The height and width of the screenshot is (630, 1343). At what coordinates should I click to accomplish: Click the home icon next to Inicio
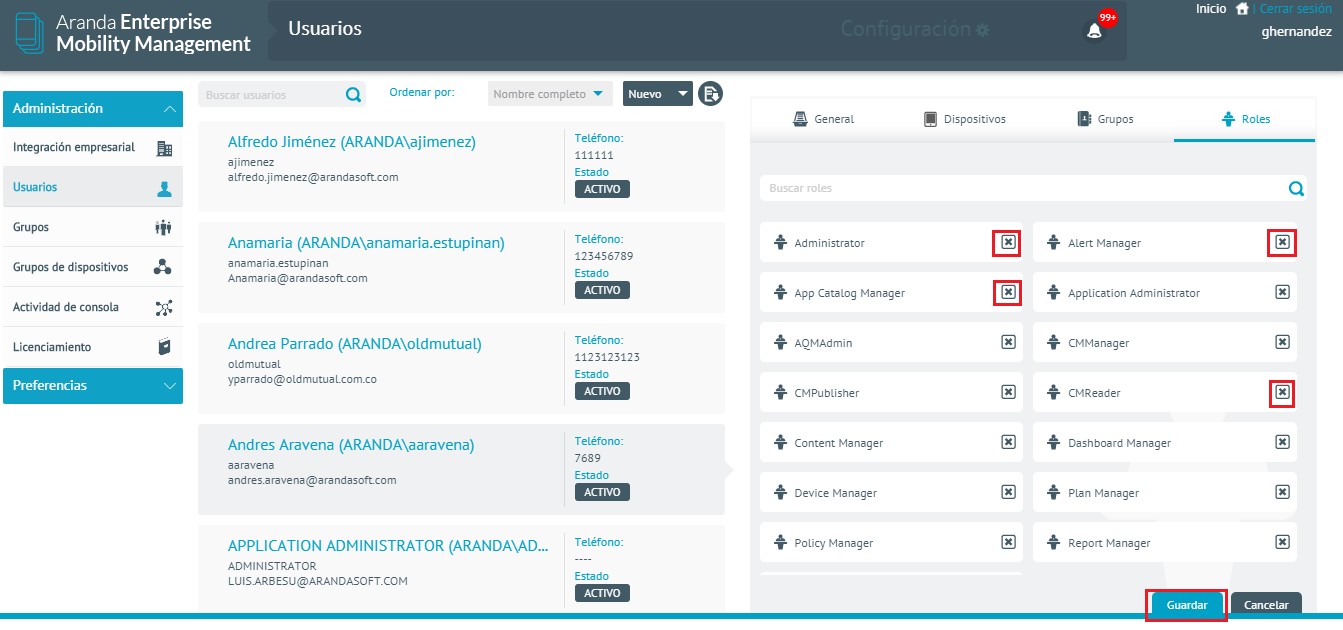click(x=1242, y=9)
